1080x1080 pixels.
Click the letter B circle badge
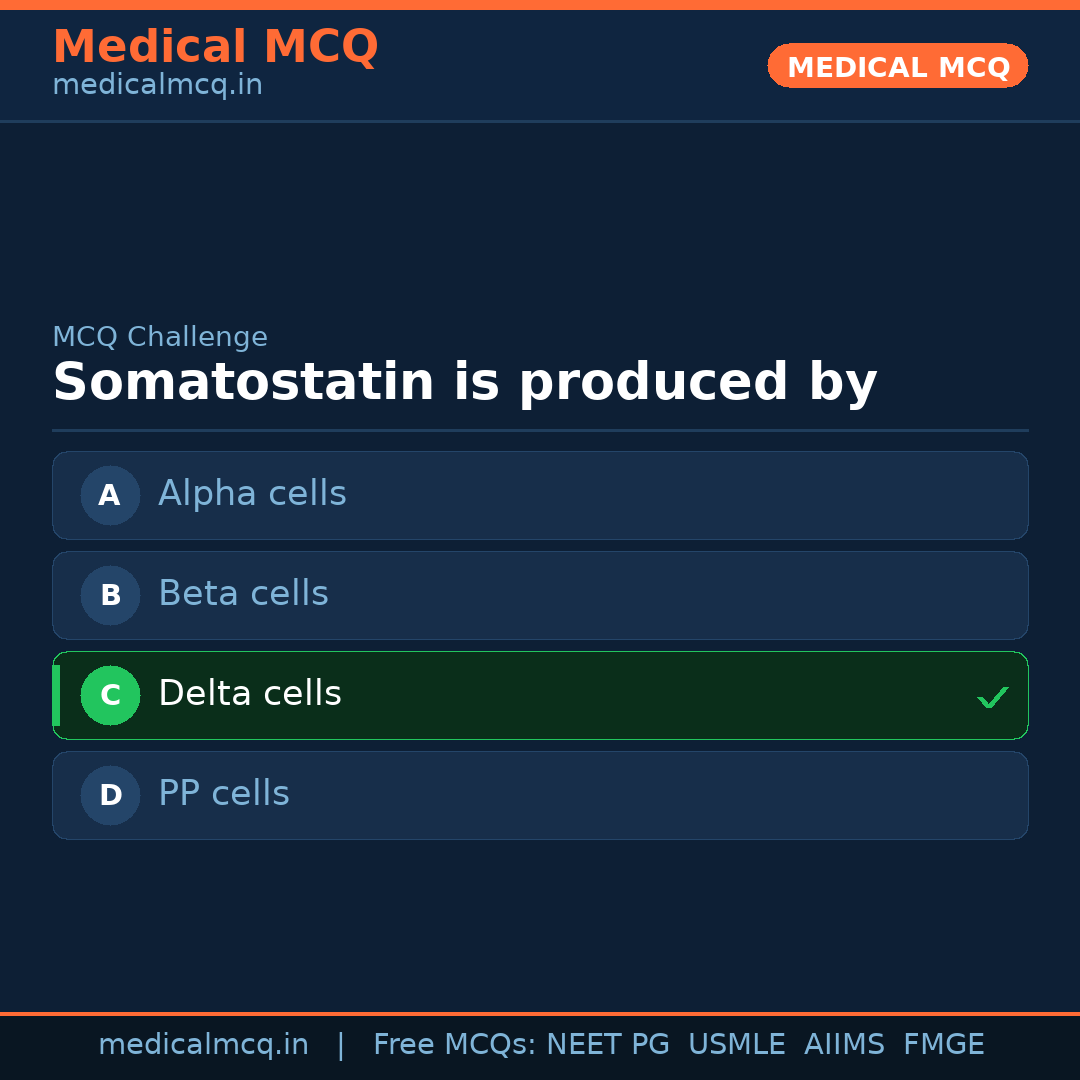point(110,595)
